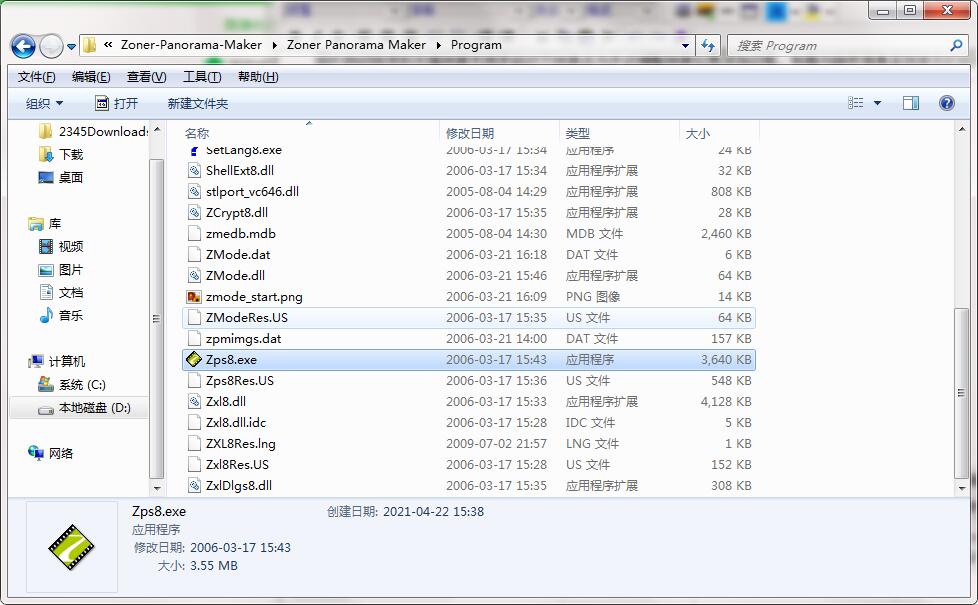The image size is (978, 605).
Task: Click the ShellExt8.dll file icon
Action: click(x=195, y=171)
